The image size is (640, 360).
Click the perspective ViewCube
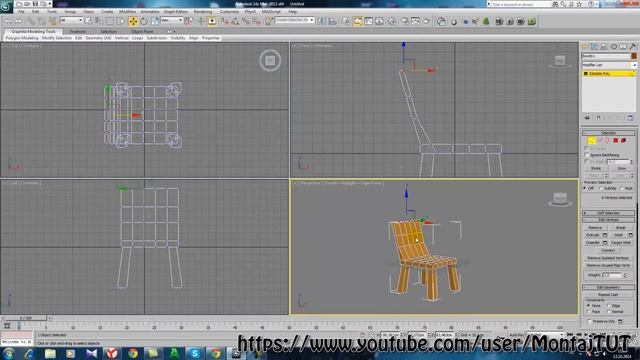[x=560, y=199]
